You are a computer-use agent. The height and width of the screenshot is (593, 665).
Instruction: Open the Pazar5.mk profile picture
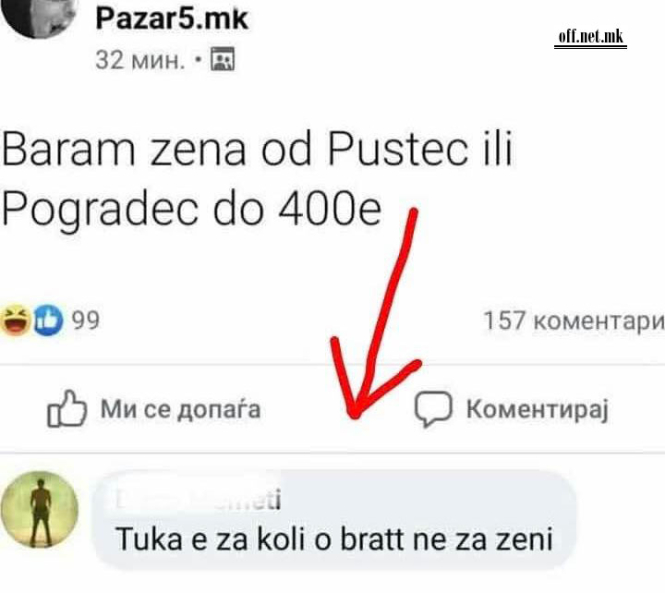pos(39,17)
